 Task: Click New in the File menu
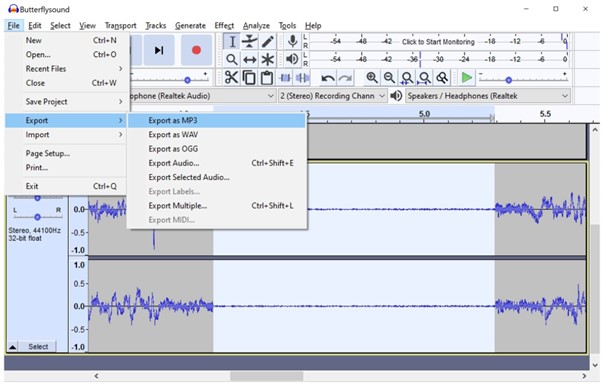[67, 40]
